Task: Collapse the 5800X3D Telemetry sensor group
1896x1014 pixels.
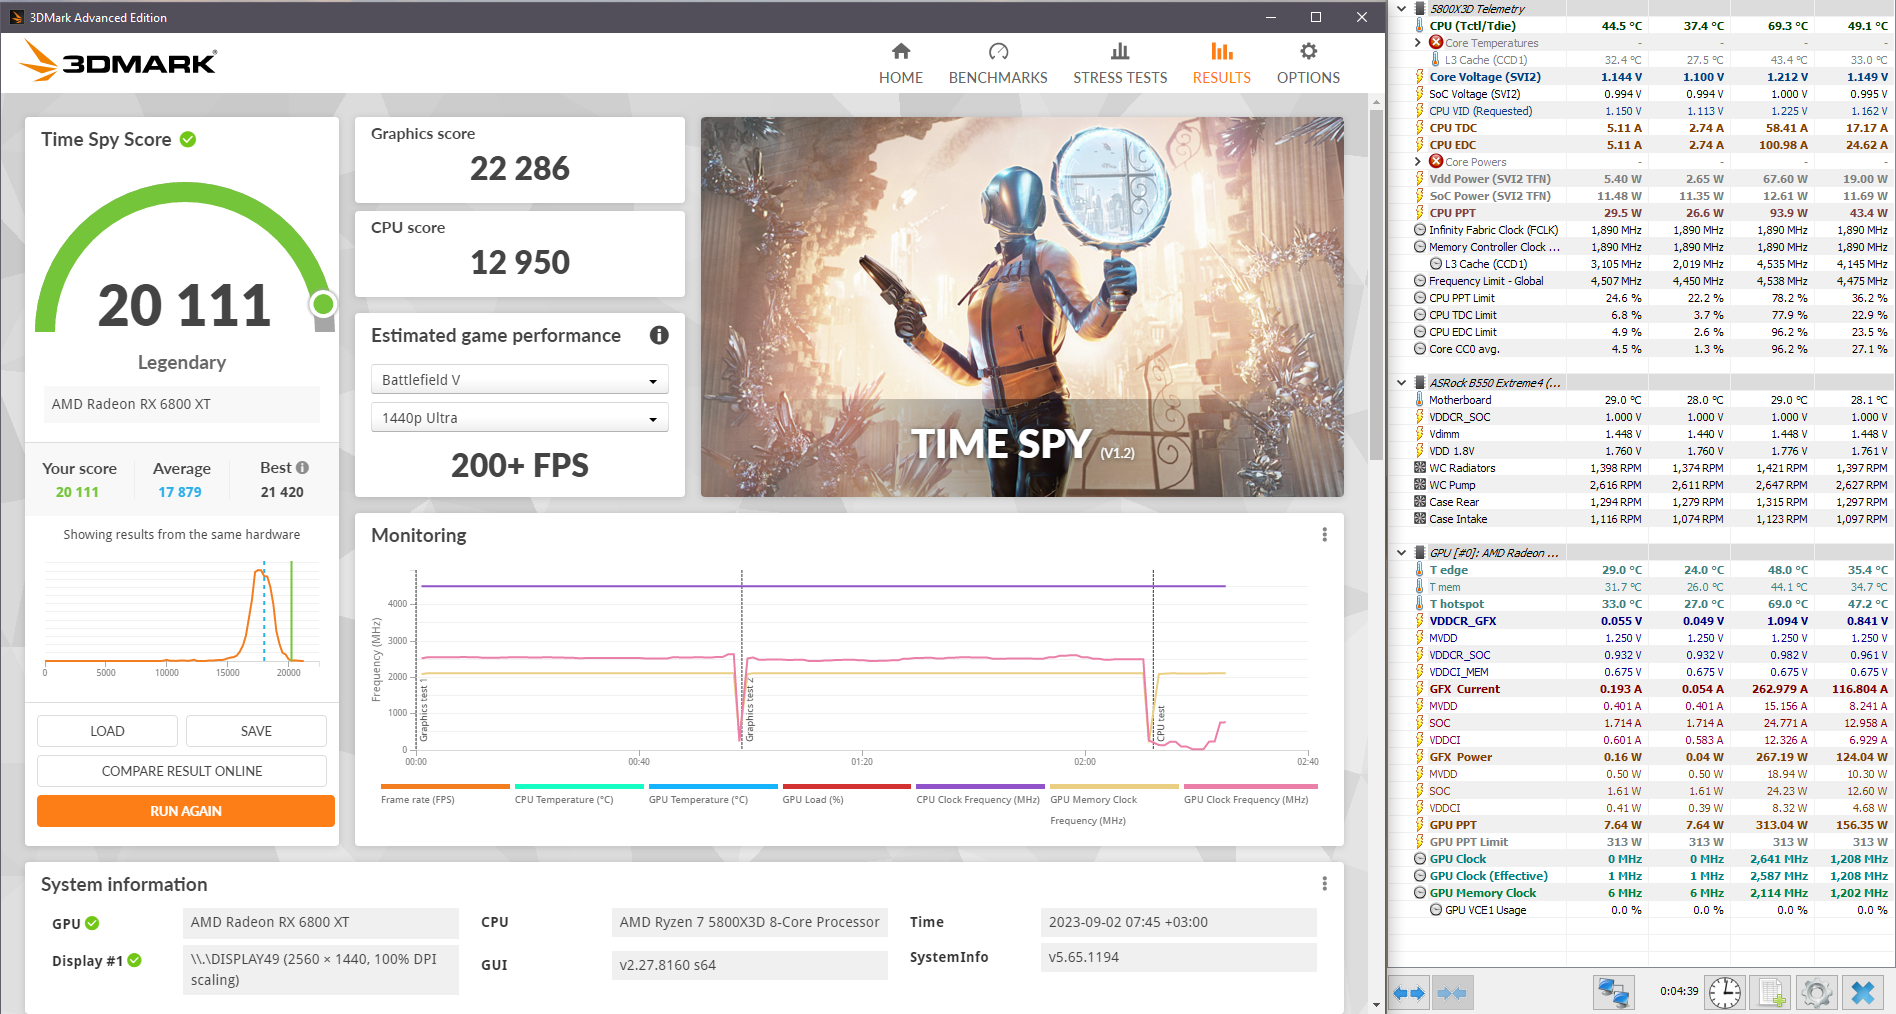Action: pyautogui.click(x=1401, y=9)
